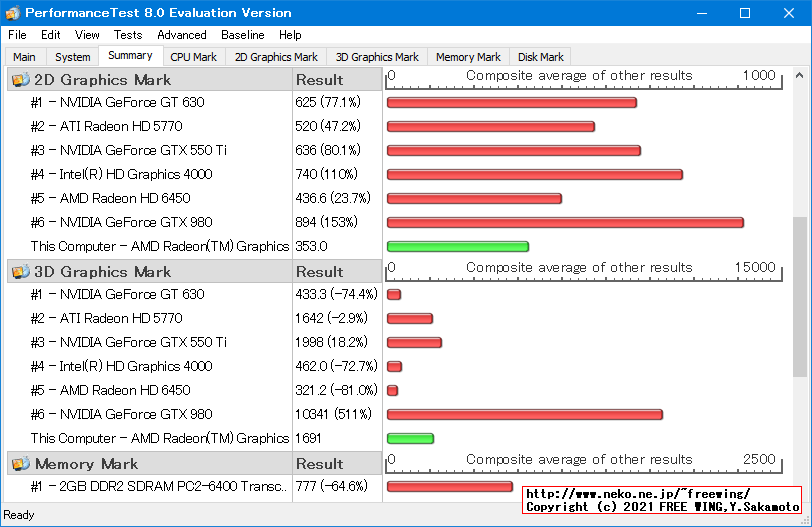Open the Edit menu

(51, 35)
